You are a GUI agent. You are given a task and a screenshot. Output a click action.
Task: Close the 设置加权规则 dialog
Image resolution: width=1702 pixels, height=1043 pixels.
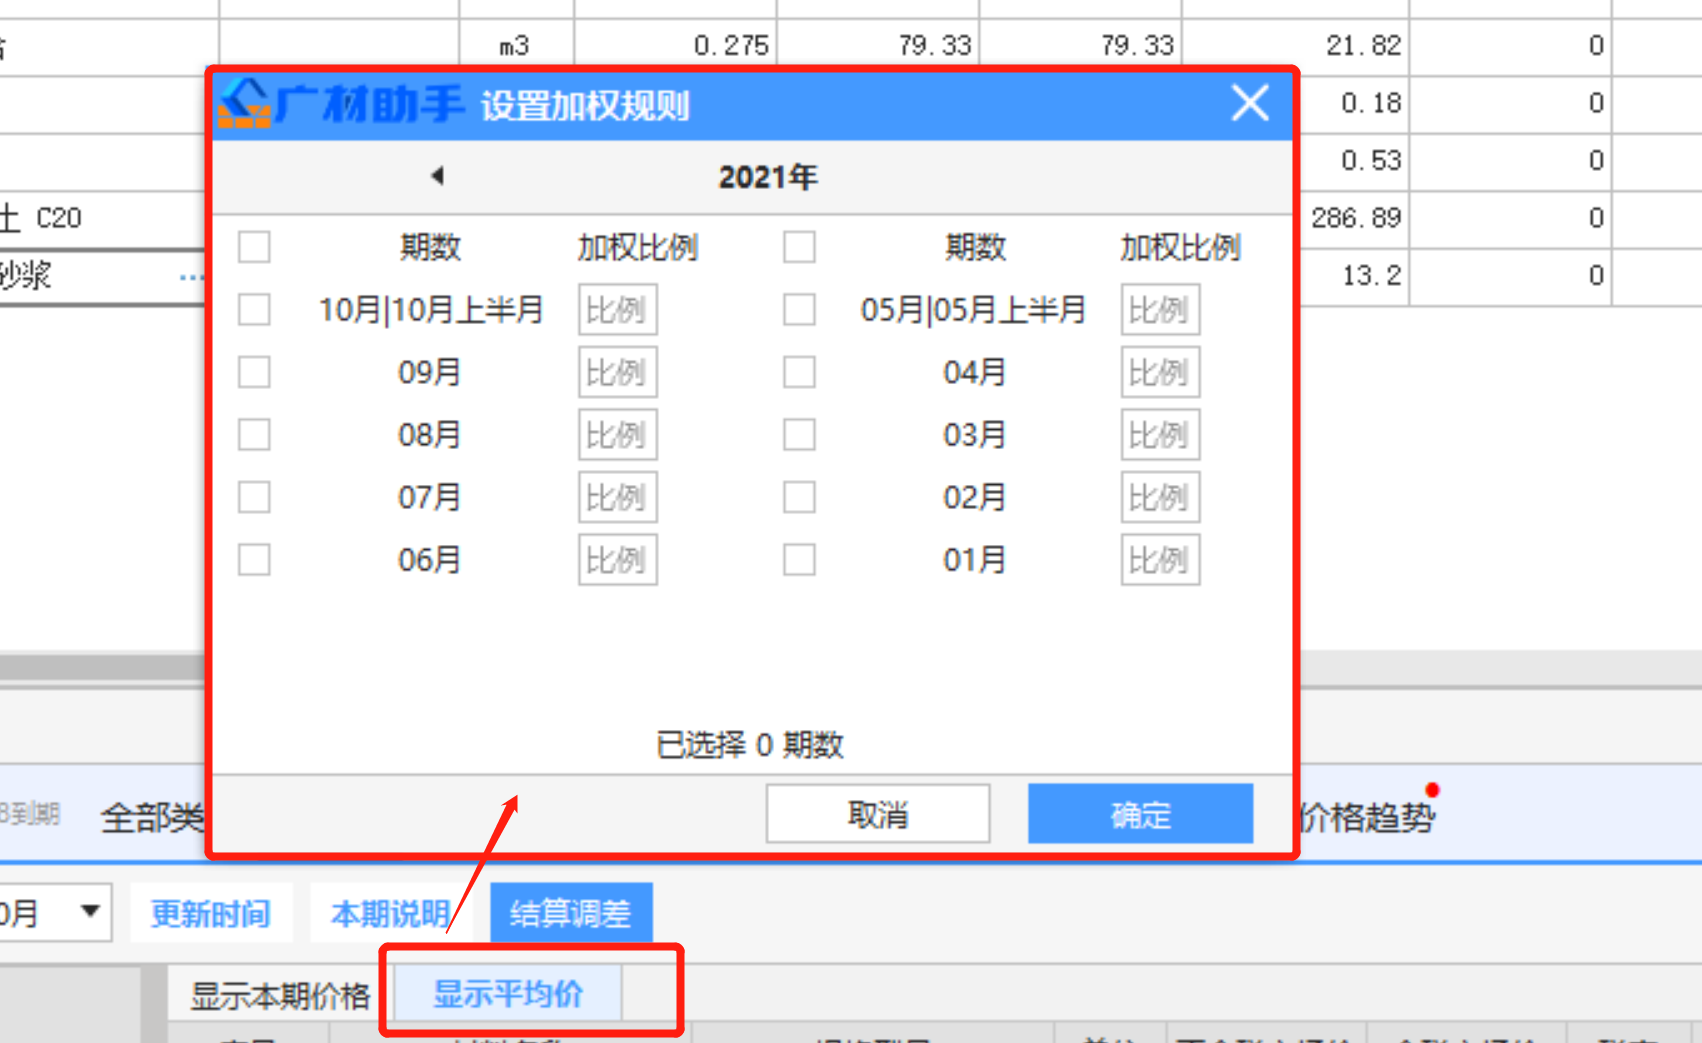pos(1250,103)
